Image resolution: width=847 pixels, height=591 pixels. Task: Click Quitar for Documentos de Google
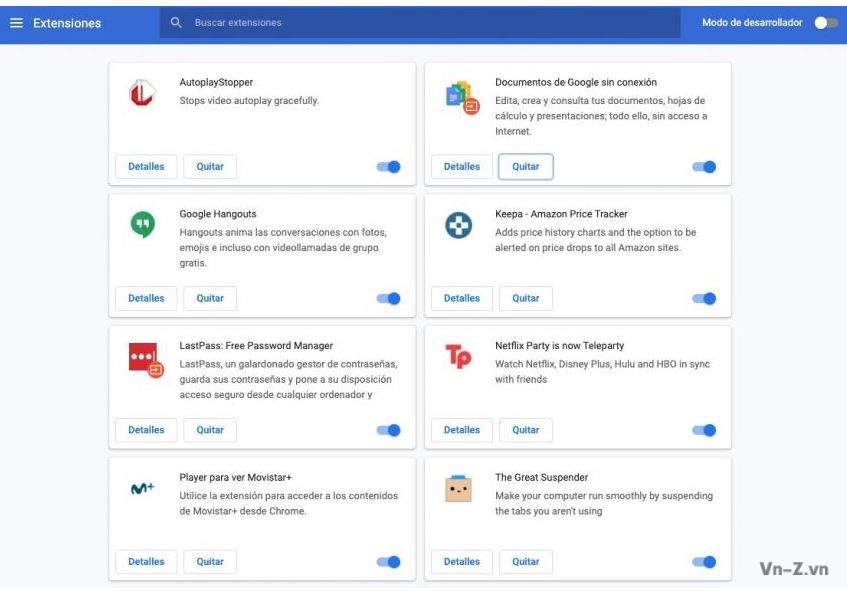tap(526, 166)
